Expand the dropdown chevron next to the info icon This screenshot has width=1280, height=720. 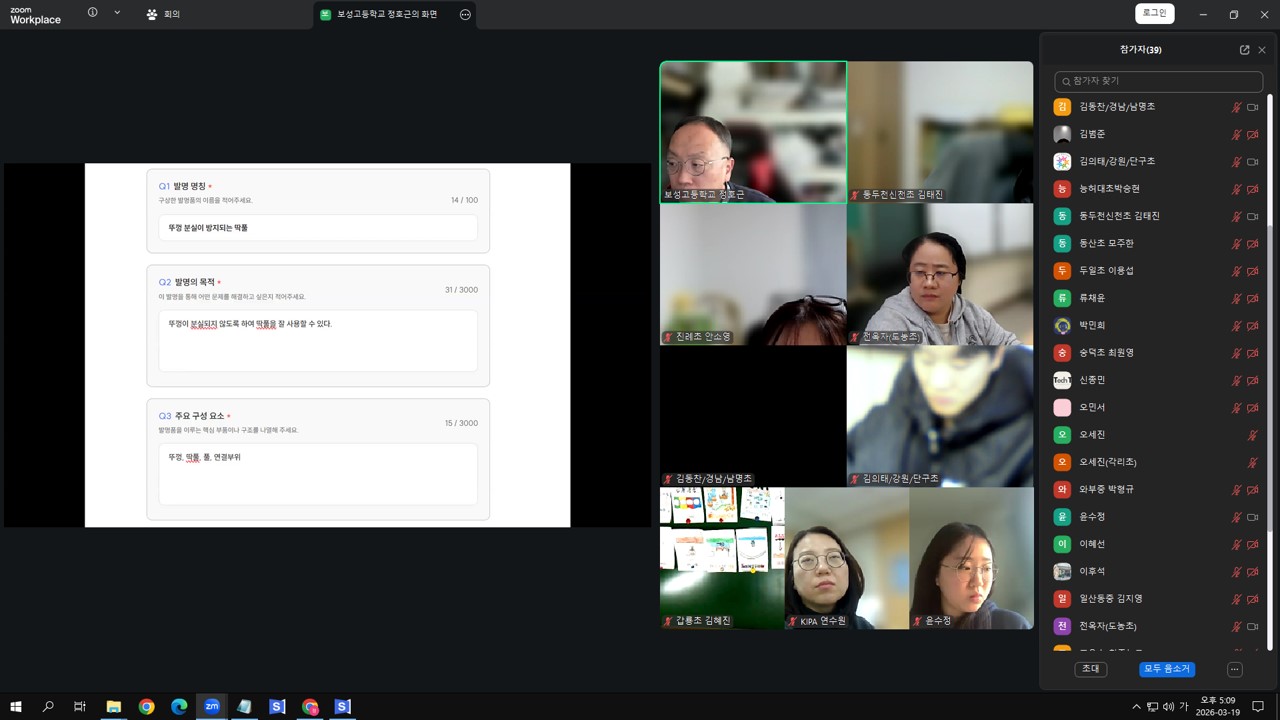pyautogui.click(x=117, y=13)
